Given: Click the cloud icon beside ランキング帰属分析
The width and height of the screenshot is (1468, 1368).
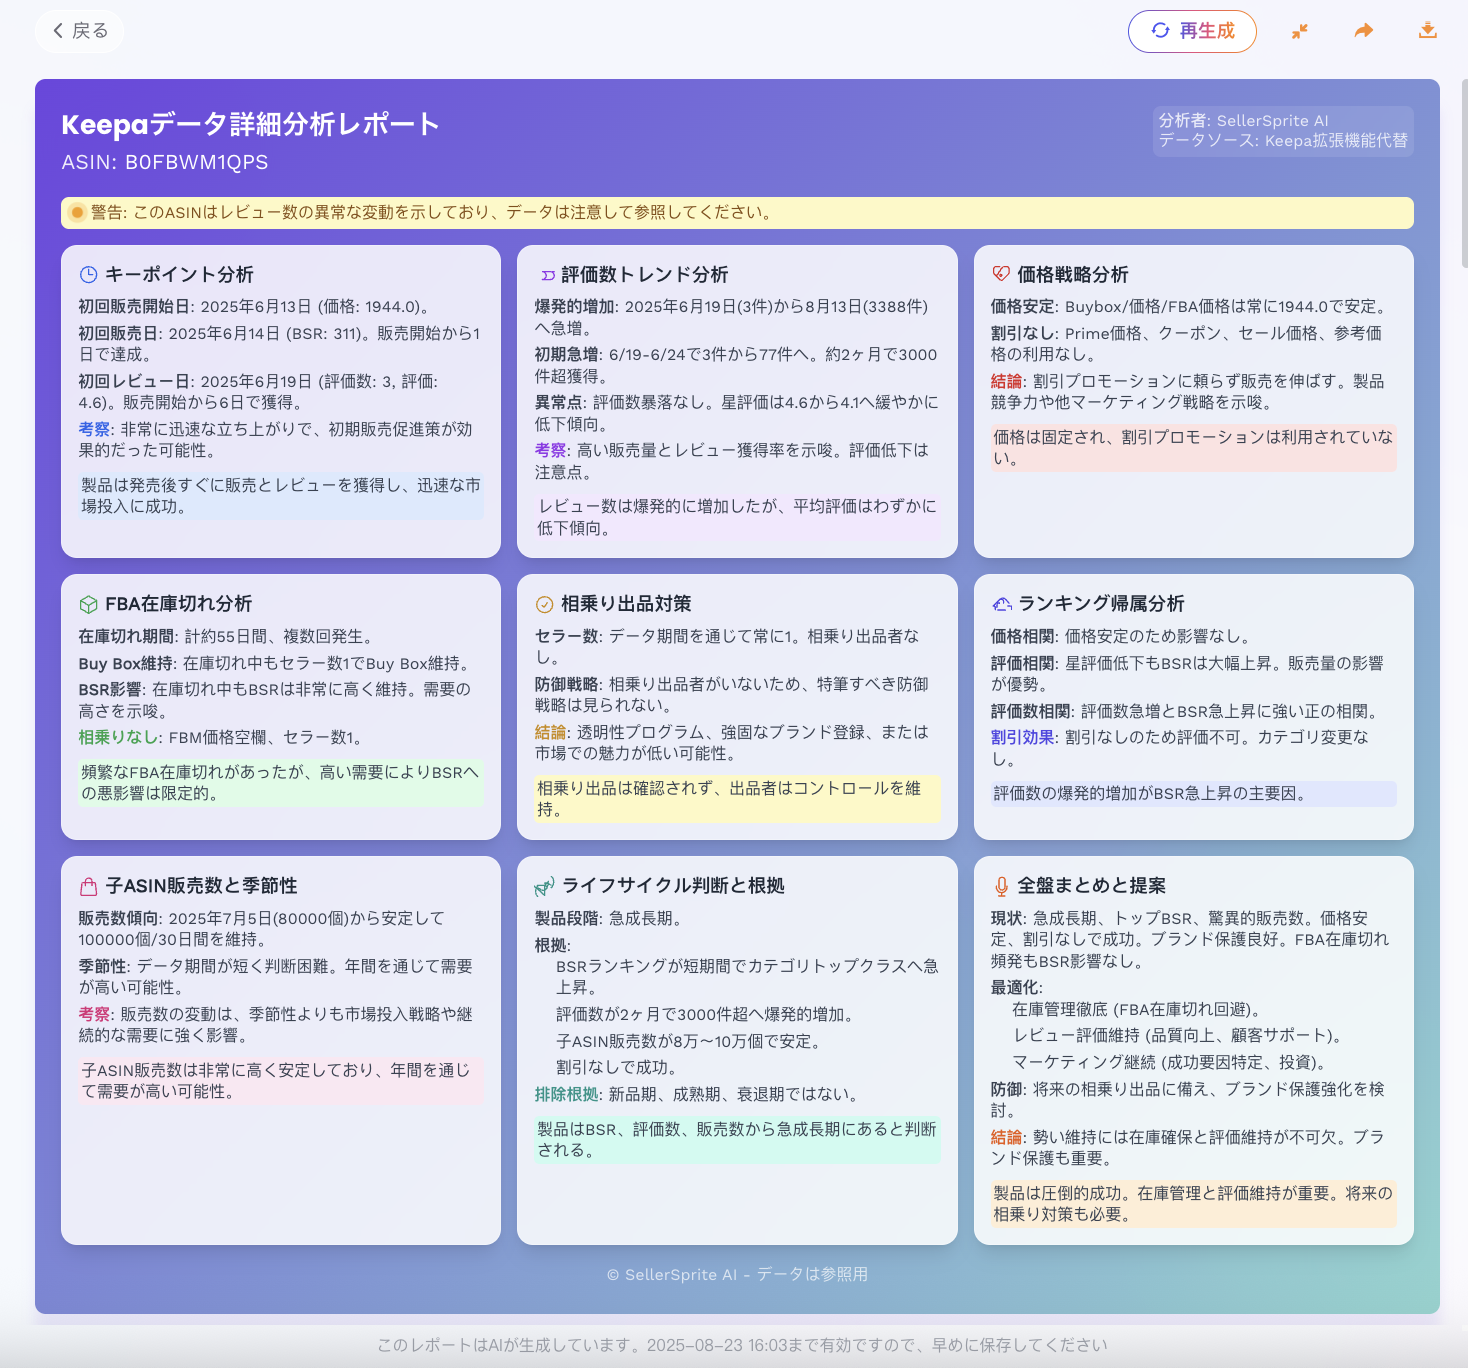Looking at the screenshot, I should 1001,604.
